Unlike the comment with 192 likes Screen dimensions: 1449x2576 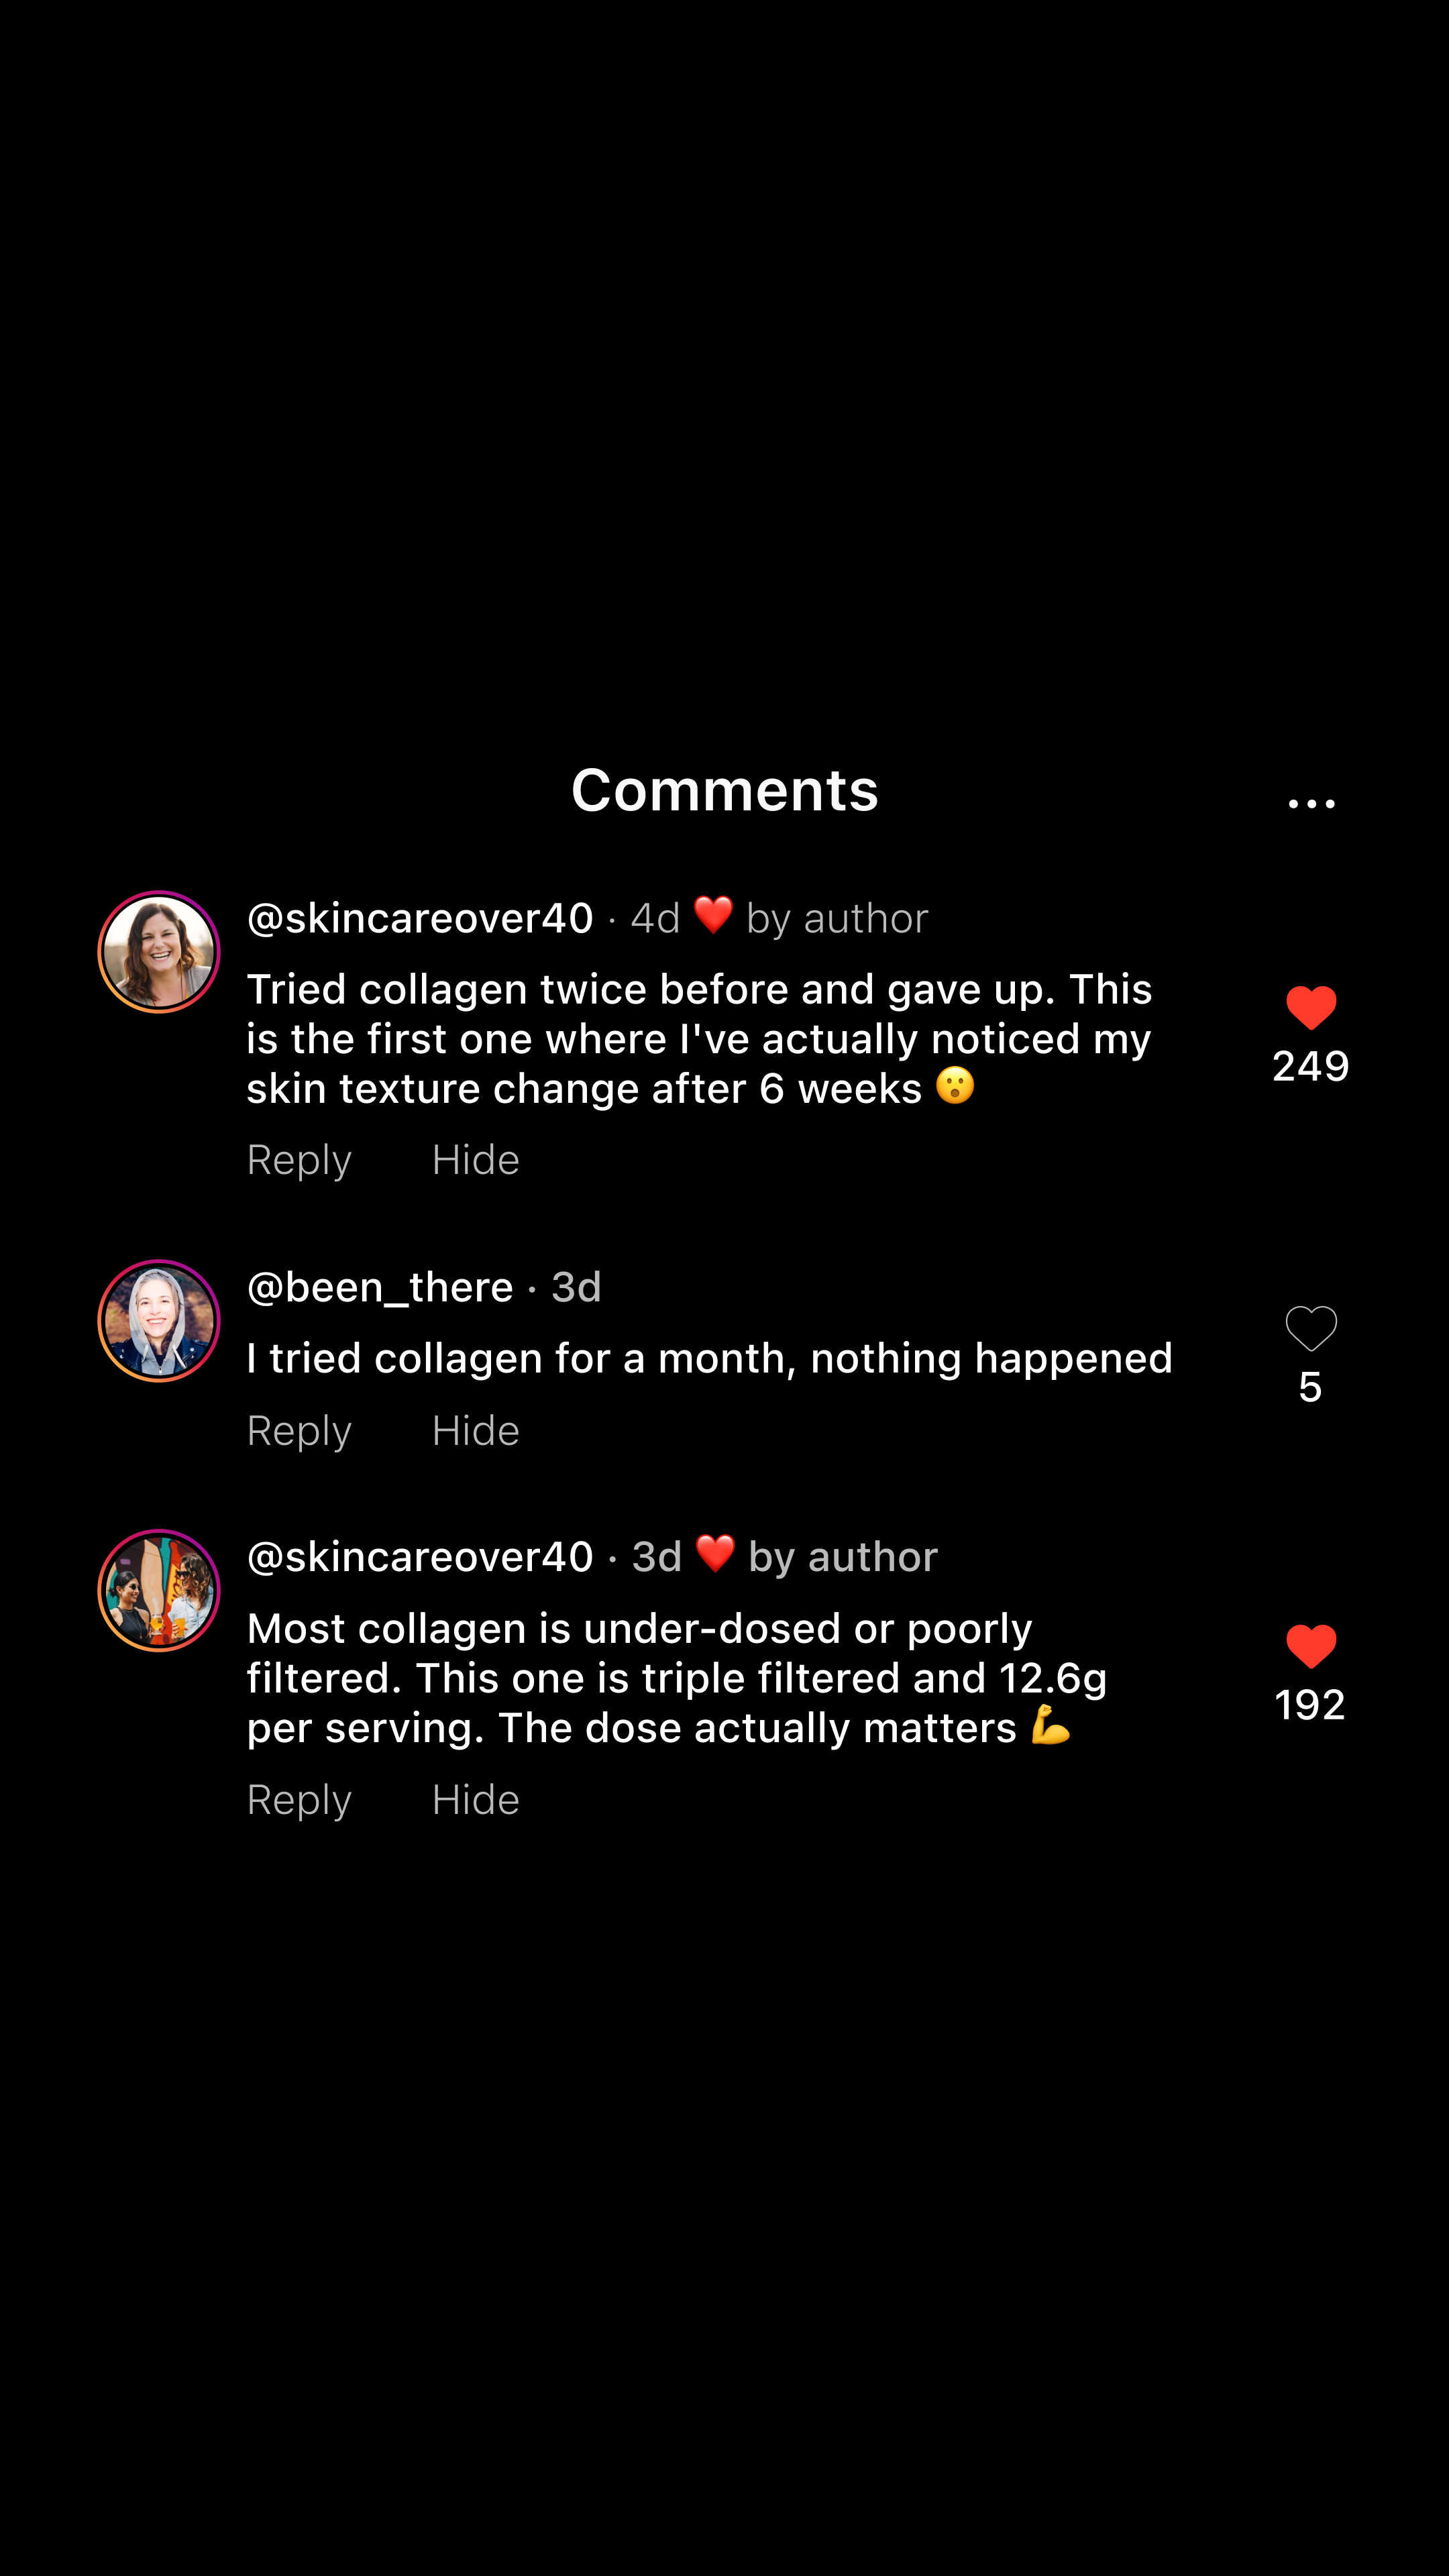1311,1646
